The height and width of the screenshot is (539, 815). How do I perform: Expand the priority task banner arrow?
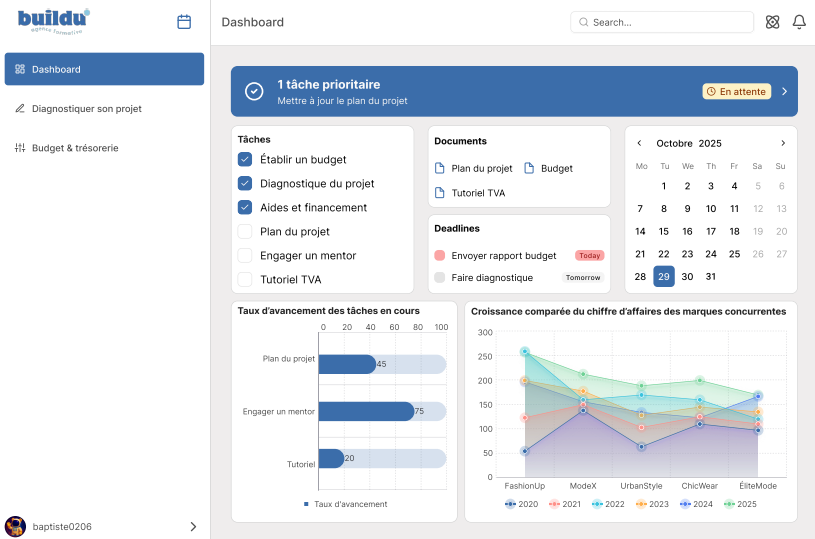tap(784, 92)
